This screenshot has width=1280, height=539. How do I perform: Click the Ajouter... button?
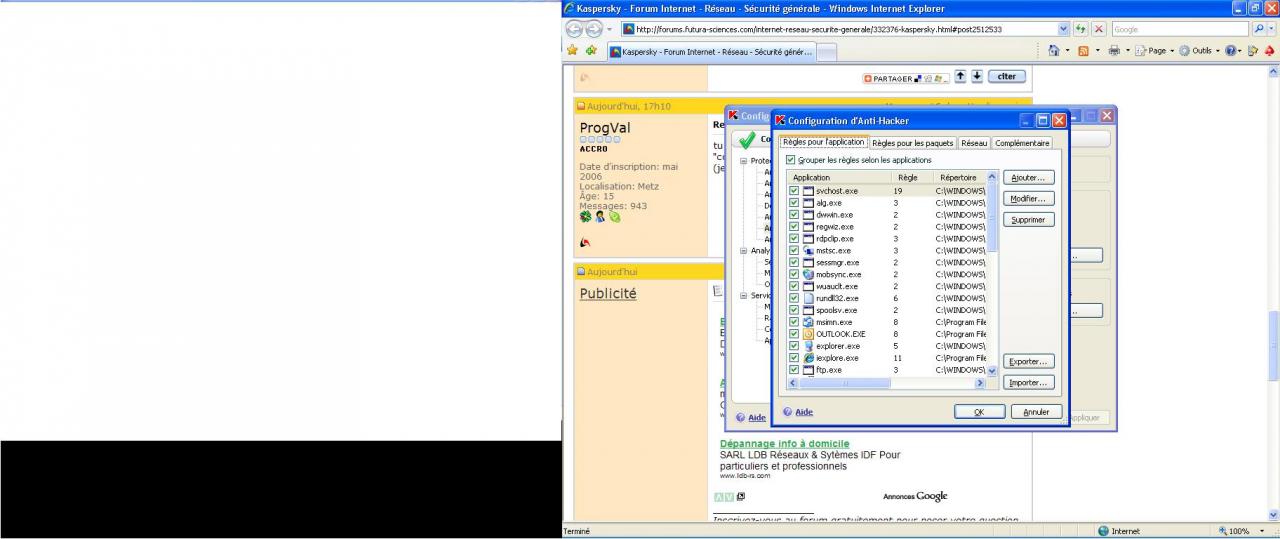(1029, 177)
